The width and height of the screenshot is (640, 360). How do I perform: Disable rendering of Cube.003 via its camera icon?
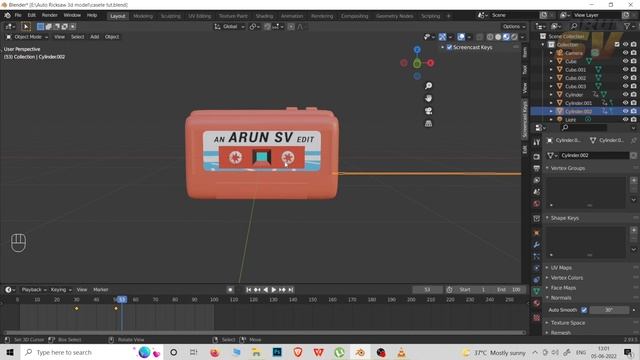tap(633, 86)
